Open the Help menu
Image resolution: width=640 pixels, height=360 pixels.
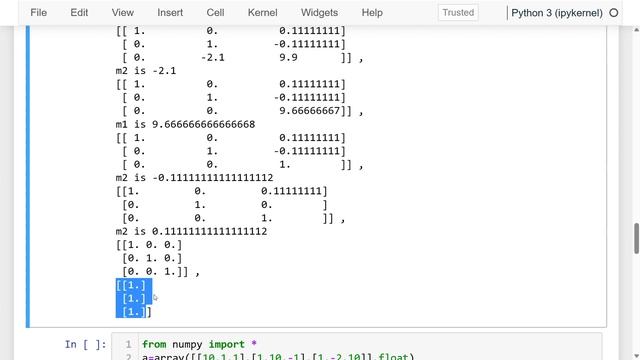click(x=372, y=13)
